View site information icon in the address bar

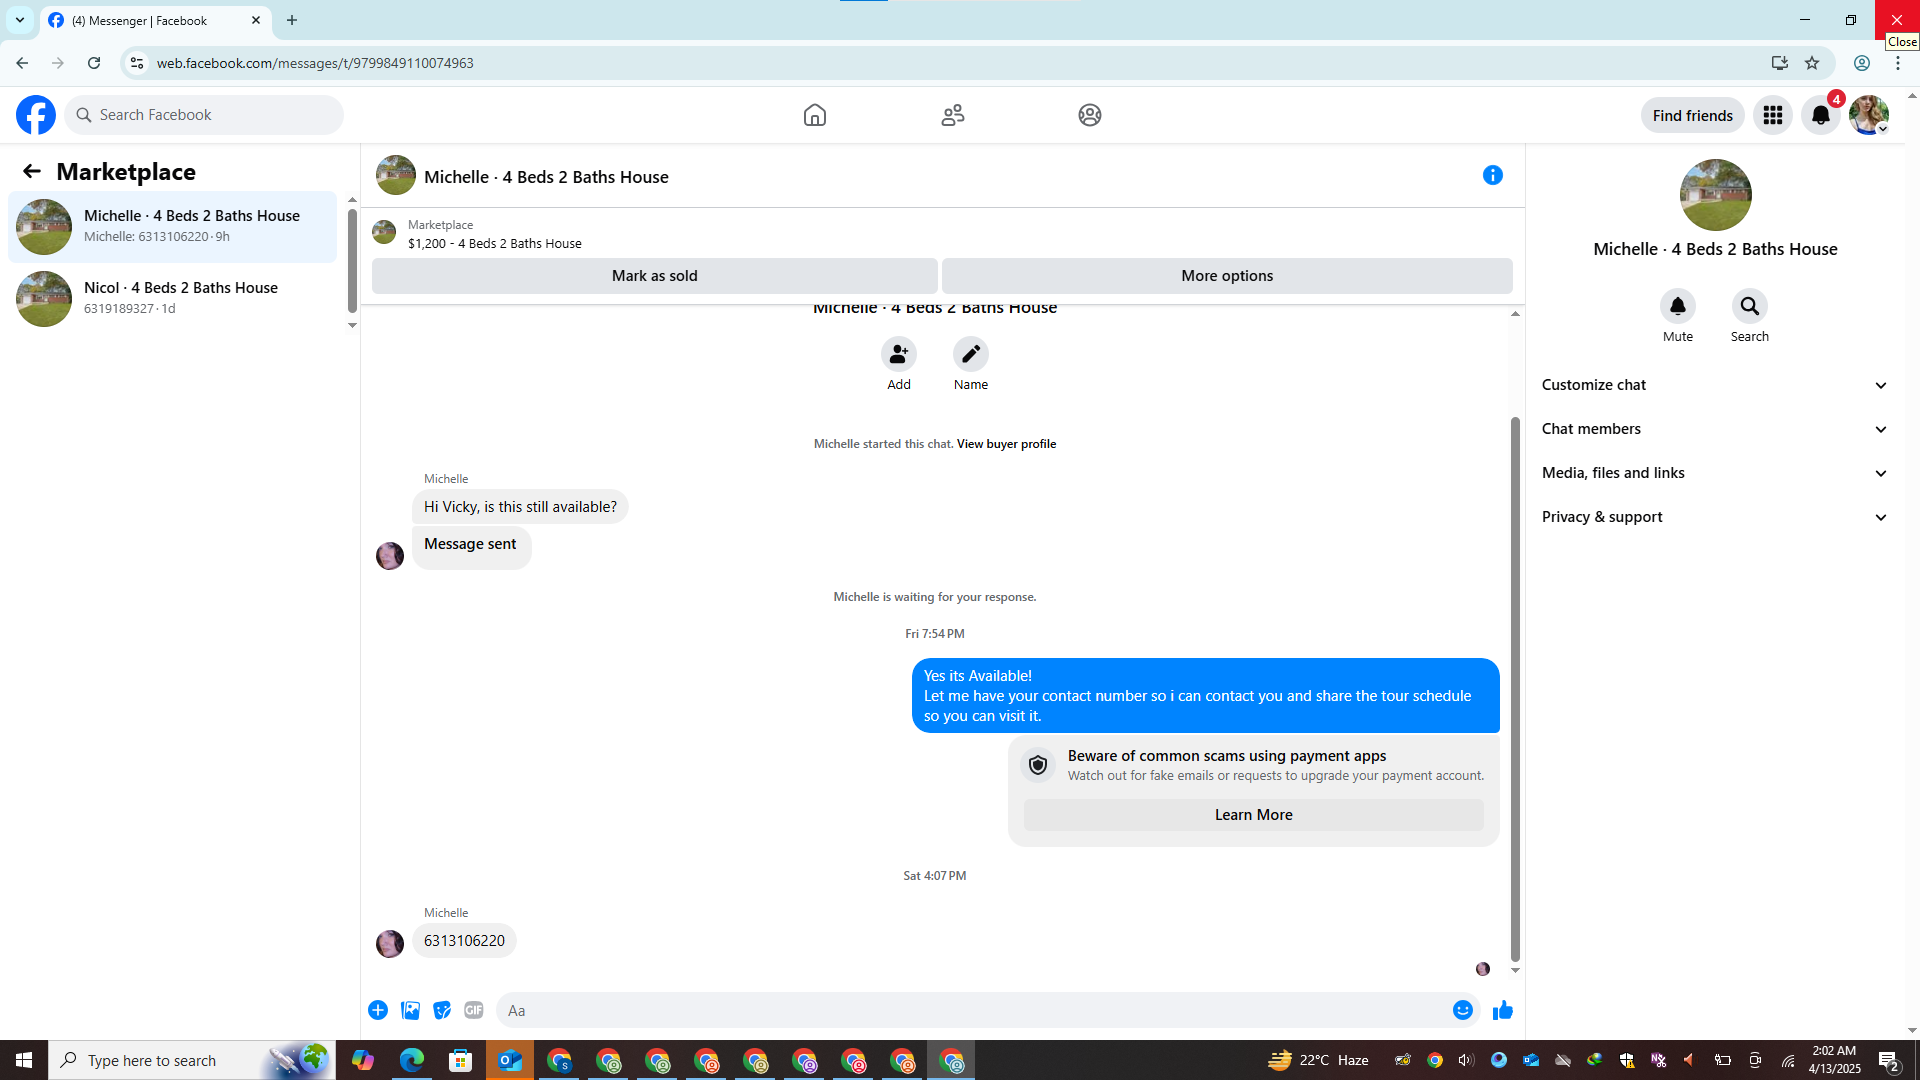coord(137,63)
